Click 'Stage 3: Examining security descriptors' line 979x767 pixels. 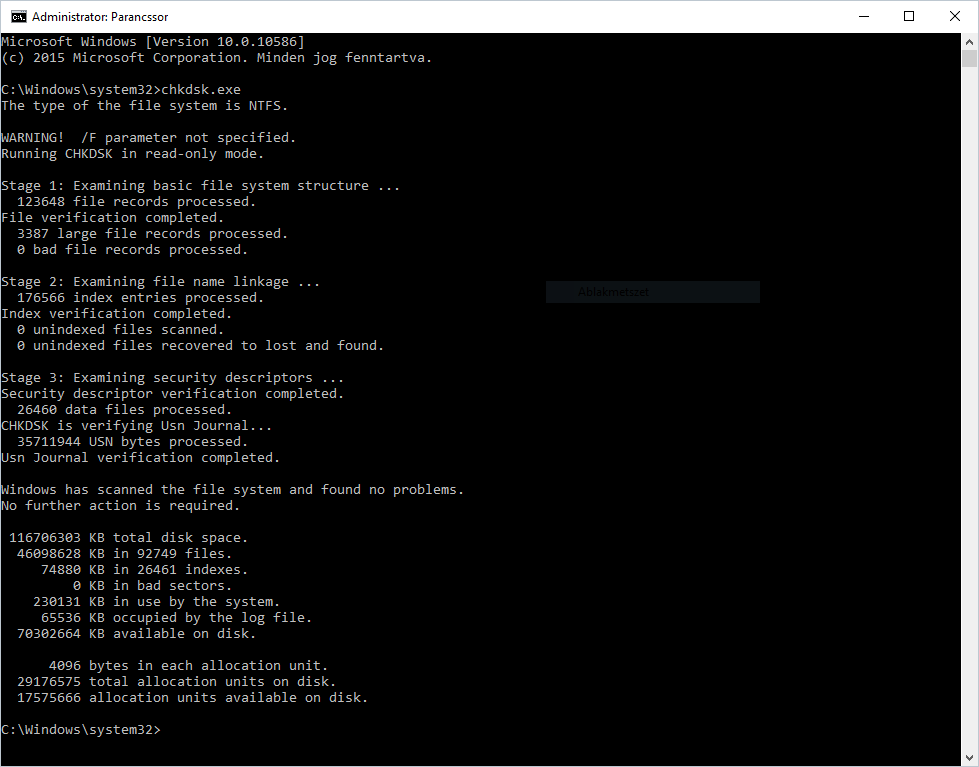tap(172, 378)
